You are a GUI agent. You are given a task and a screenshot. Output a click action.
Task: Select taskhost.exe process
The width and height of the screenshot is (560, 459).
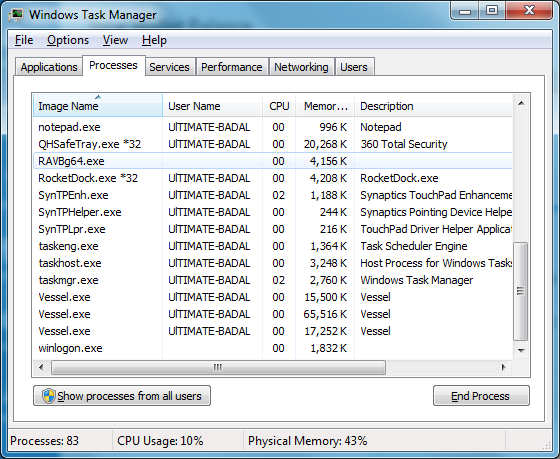(x=272, y=263)
